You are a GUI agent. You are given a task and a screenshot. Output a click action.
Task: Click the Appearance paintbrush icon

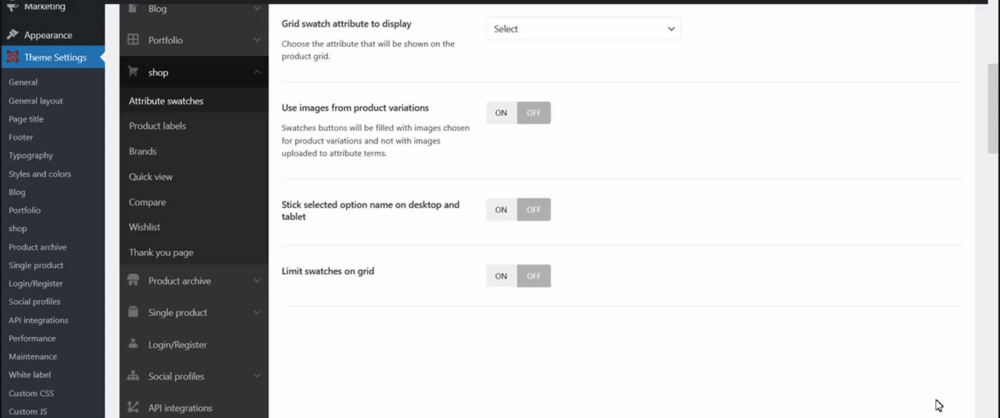coord(12,35)
